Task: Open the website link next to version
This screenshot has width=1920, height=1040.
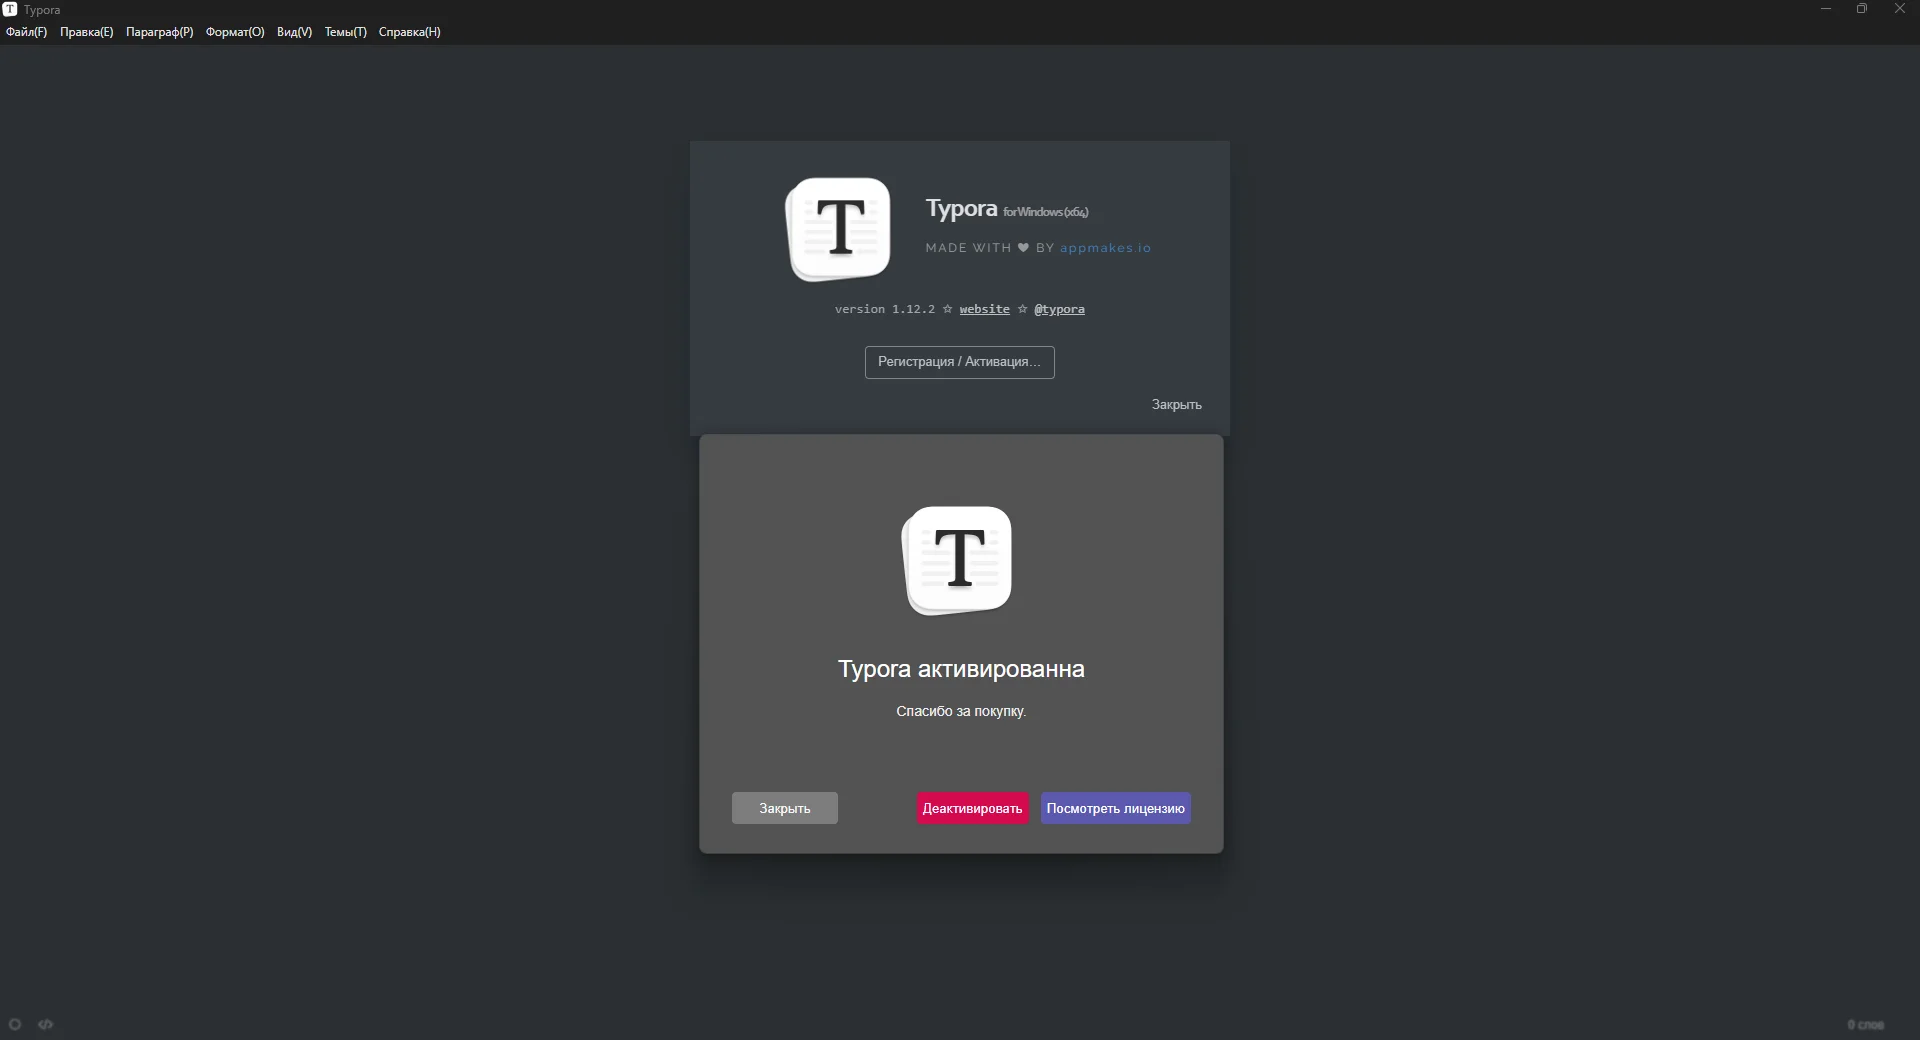Action: click(984, 309)
